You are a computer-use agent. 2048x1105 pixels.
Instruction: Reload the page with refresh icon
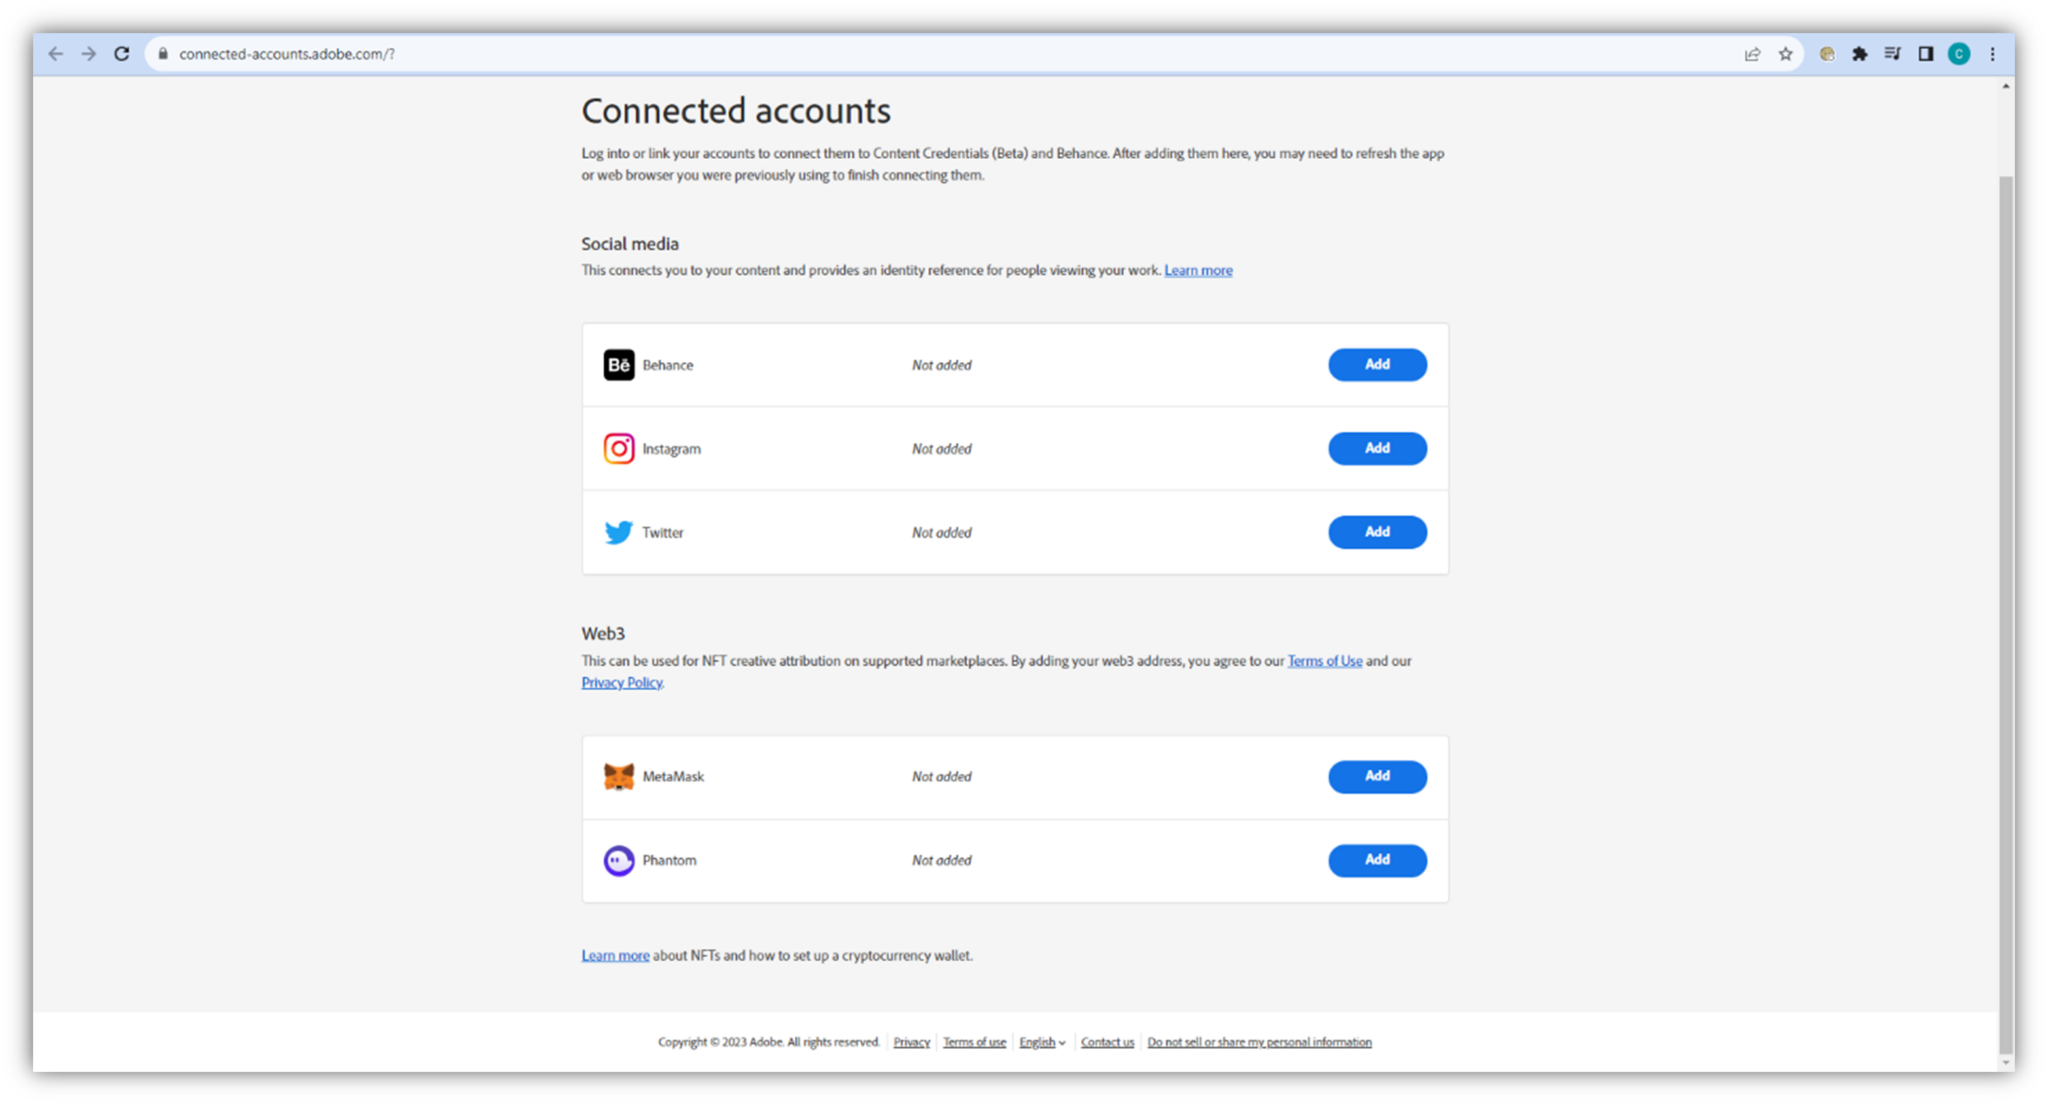point(122,54)
